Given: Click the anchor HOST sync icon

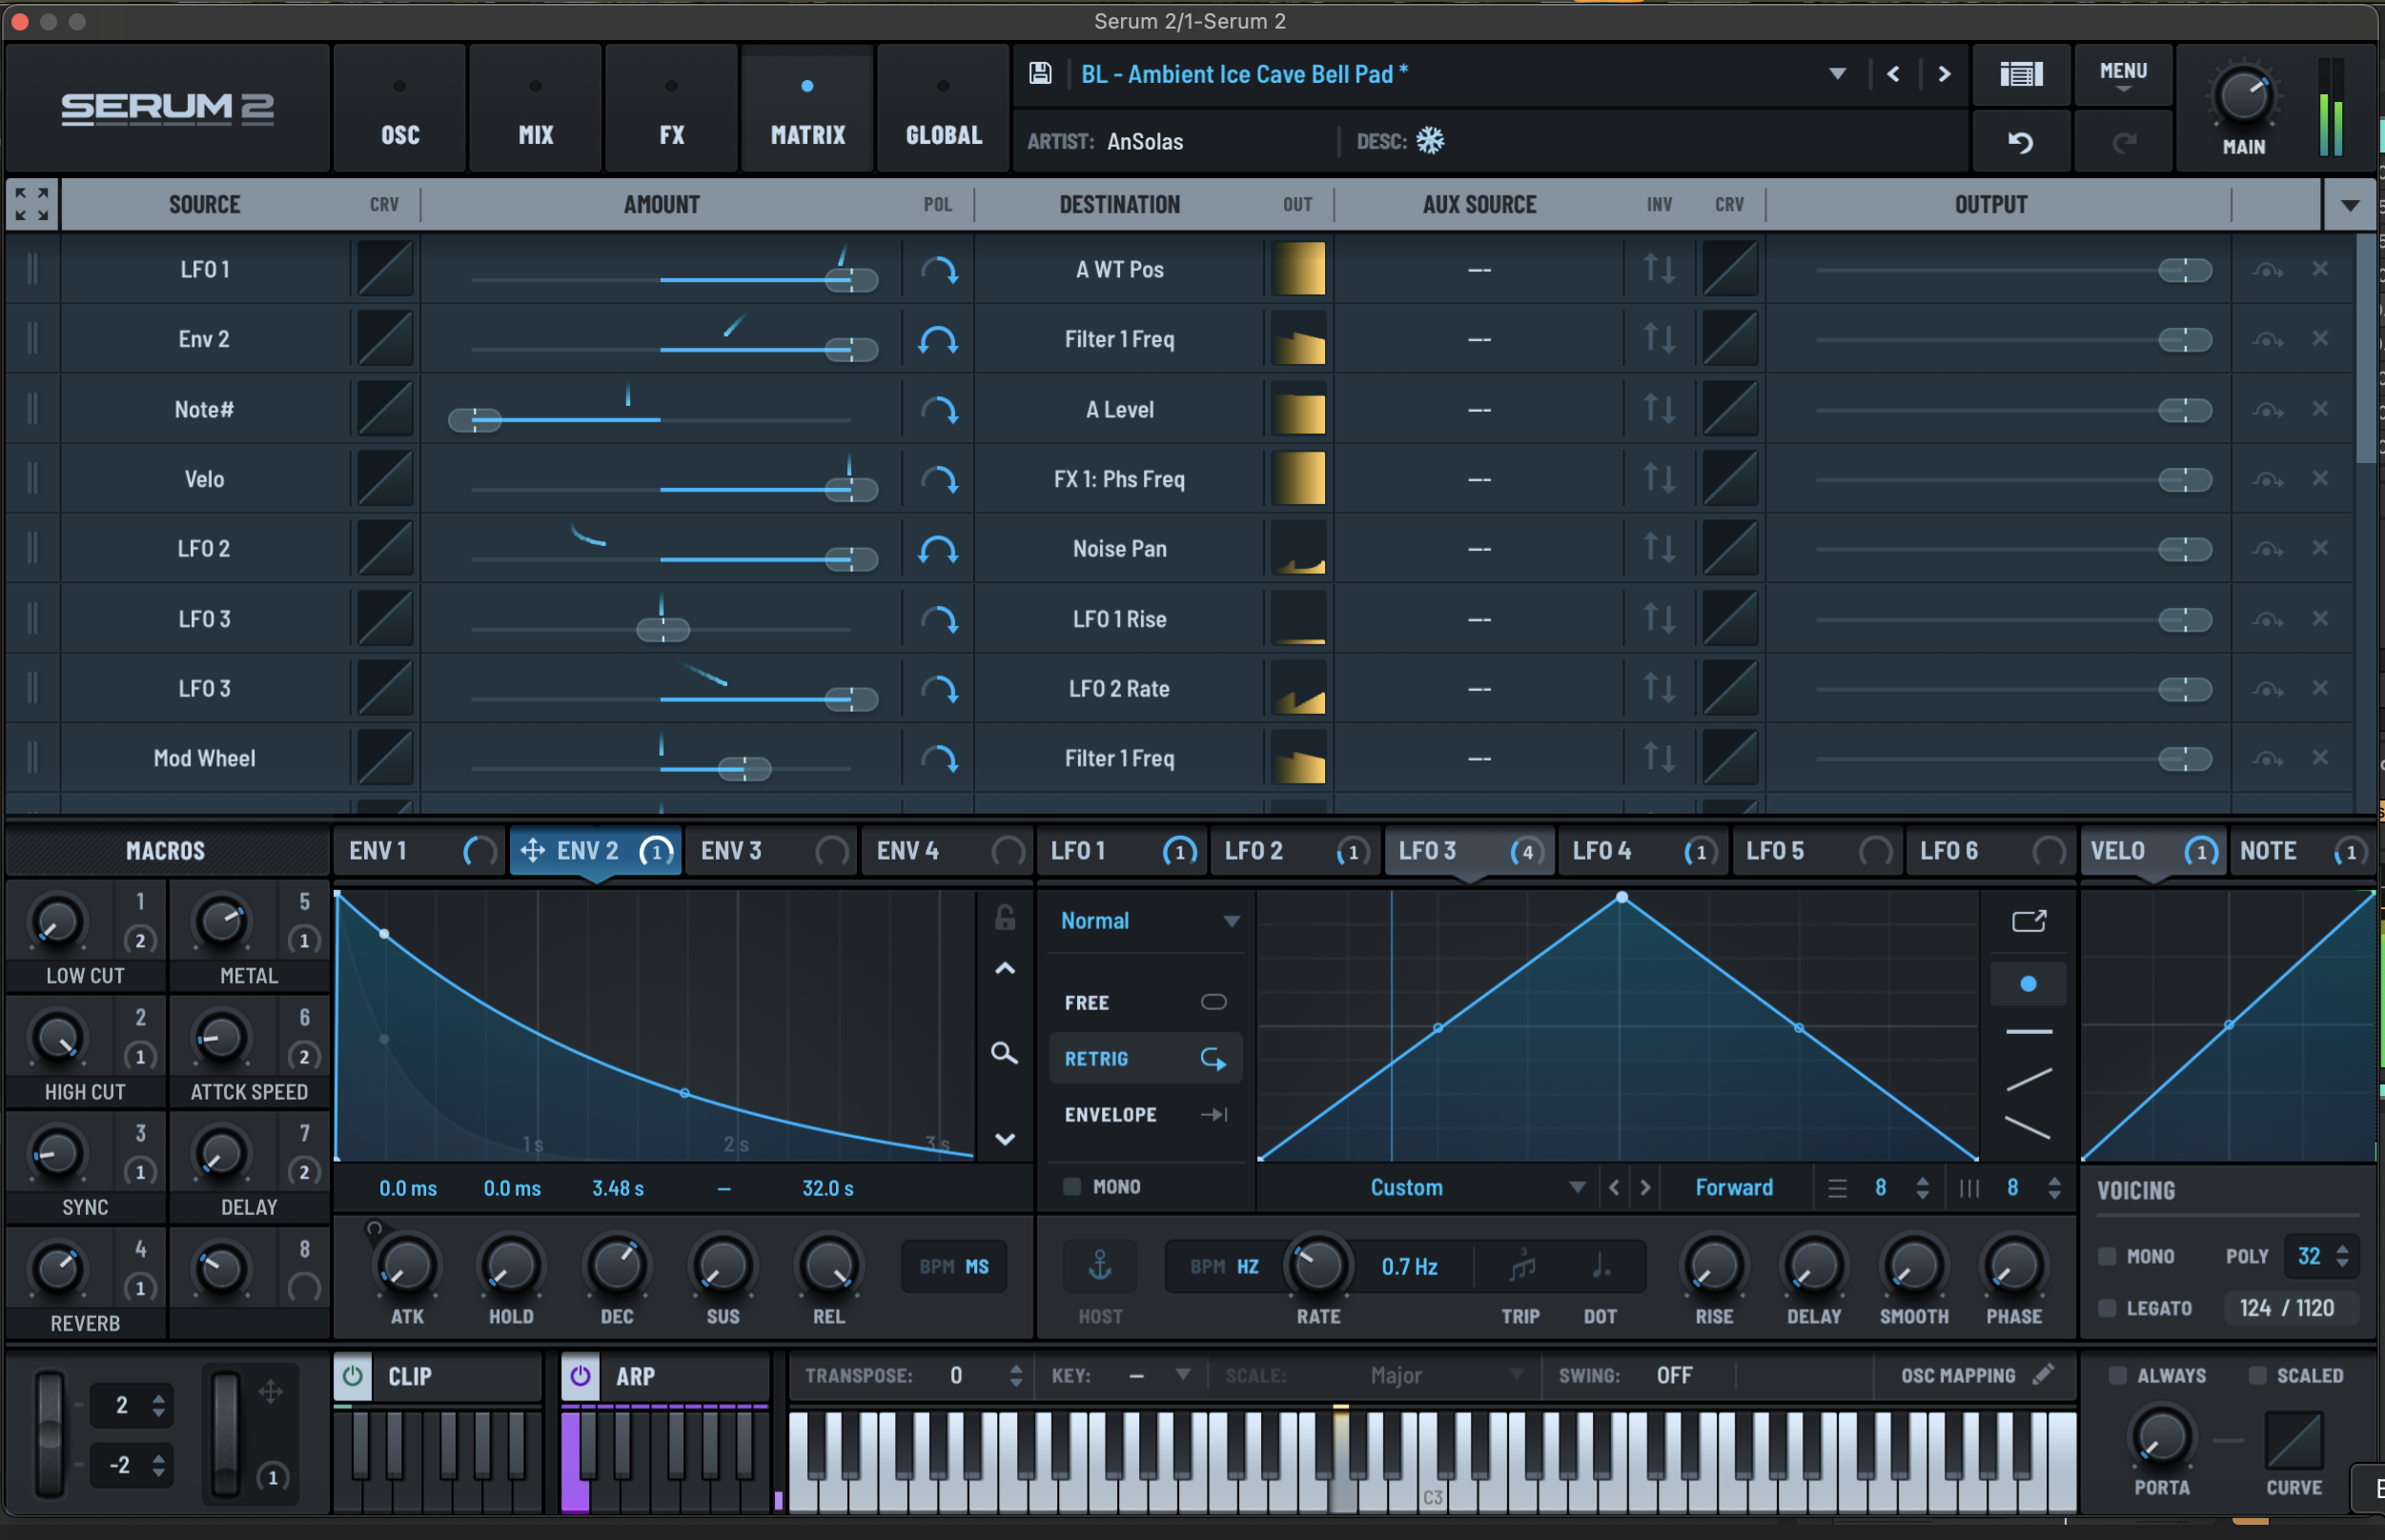Looking at the screenshot, I should click(1099, 1266).
